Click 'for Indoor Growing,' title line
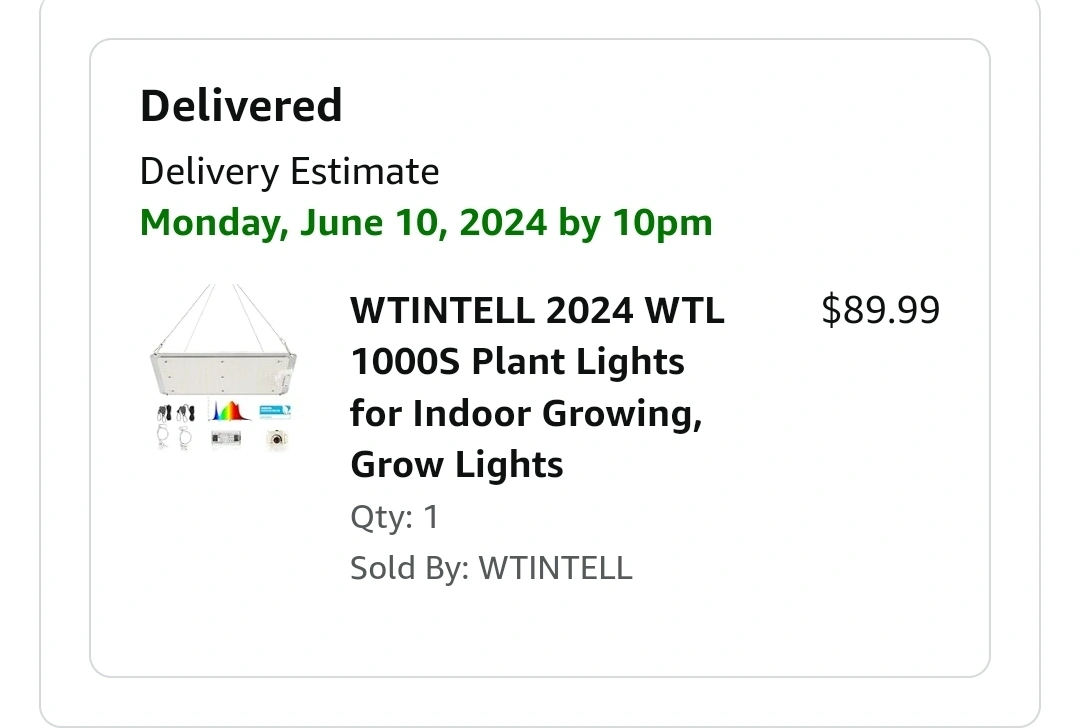Viewport: 1080px width, 728px height. (526, 413)
